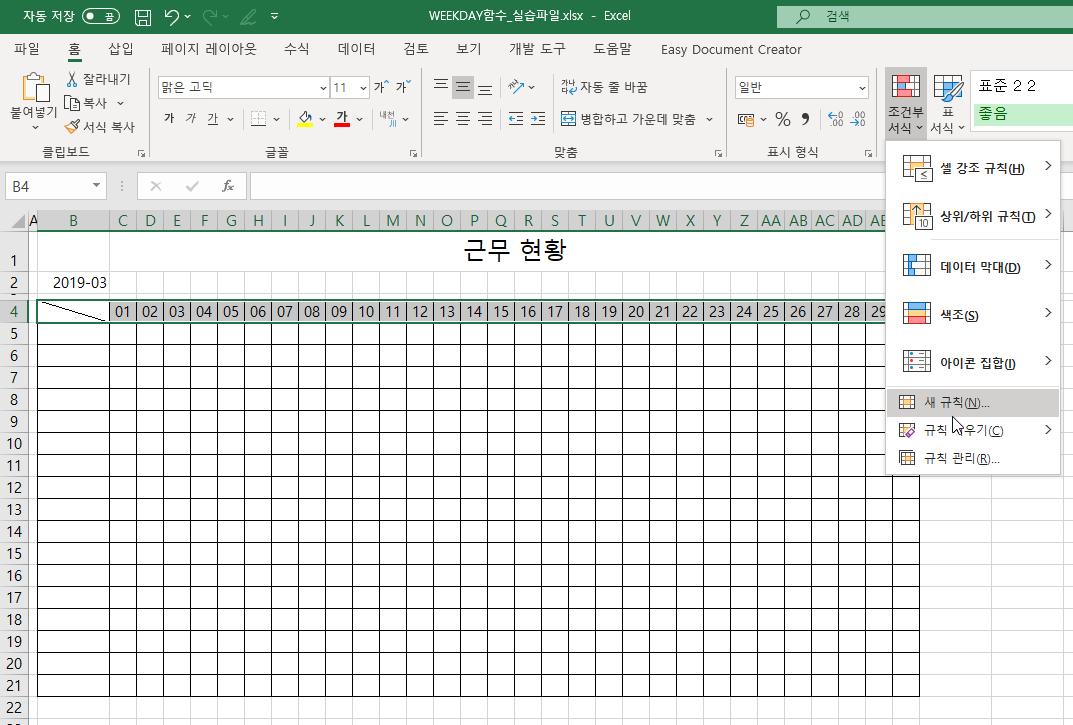Viewport: 1073px width, 725px height.
Task: Click the Paste (붙여넣기) icon
Action: [x=34, y=88]
